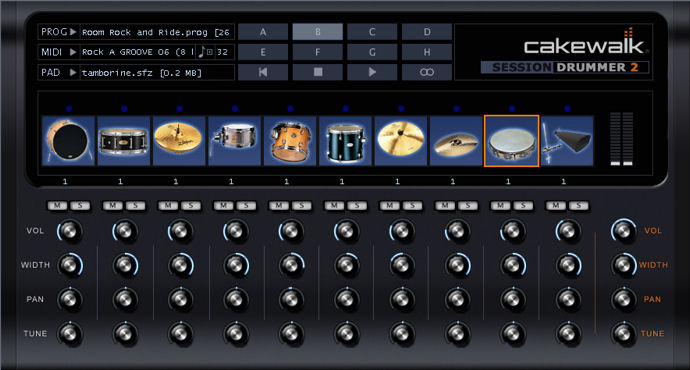The image size is (690, 370).
Task: Select the cowbell pad
Action: coord(567,141)
